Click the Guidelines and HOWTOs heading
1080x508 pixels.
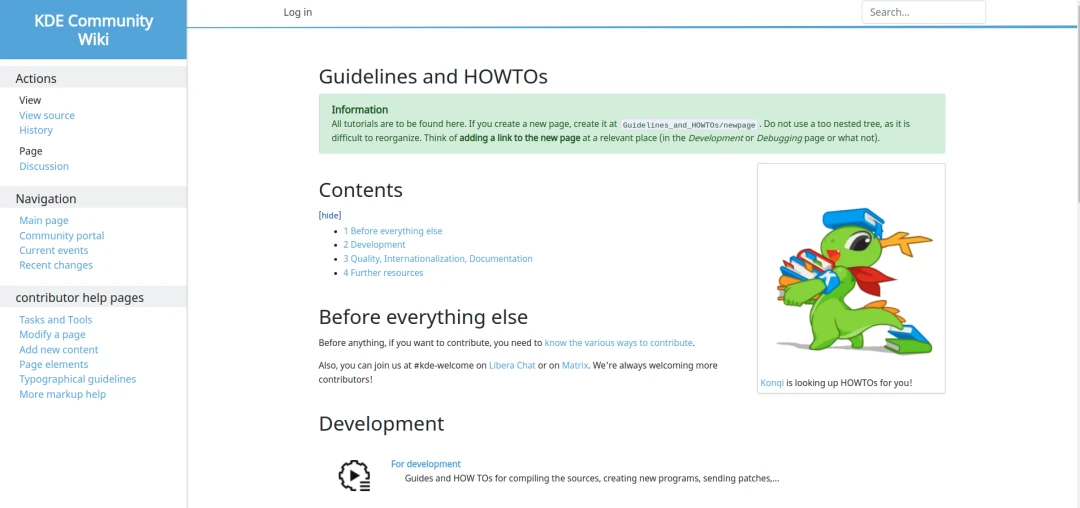[x=433, y=76]
